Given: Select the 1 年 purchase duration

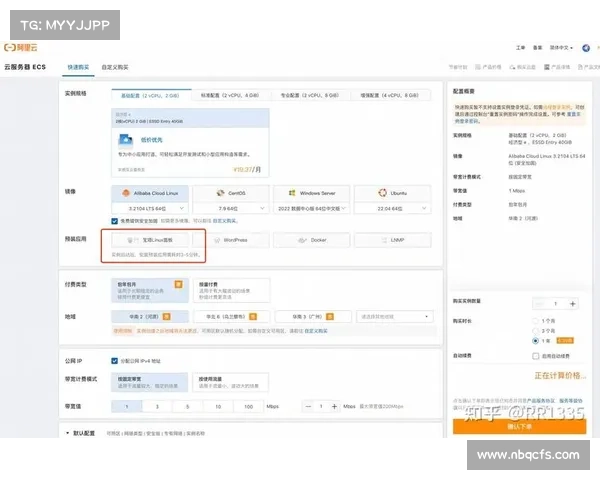Looking at the screenshot, I should coord(536,340).
